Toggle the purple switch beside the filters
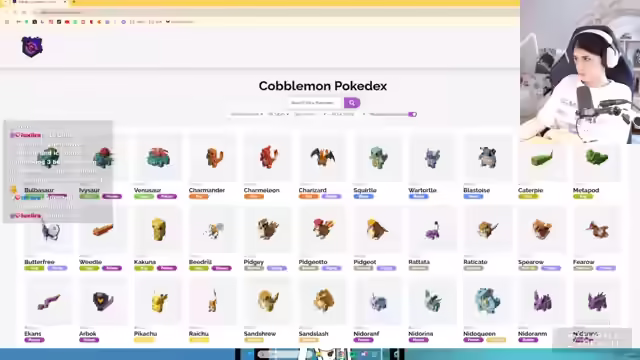 [412, 114]
